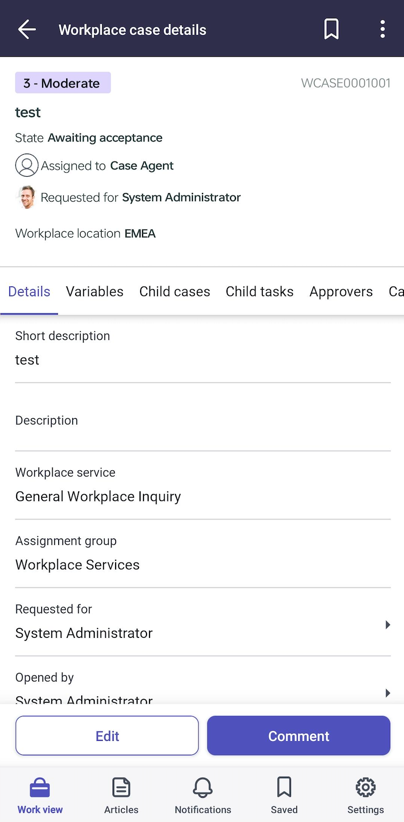Viewport: 404px width, 822px height.
Task: Switch to the Details tab
Action: pyautogui.click(x=29, y=291)
